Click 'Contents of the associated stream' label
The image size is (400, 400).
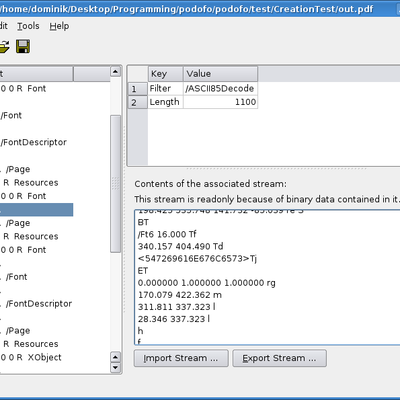[210, 184]
